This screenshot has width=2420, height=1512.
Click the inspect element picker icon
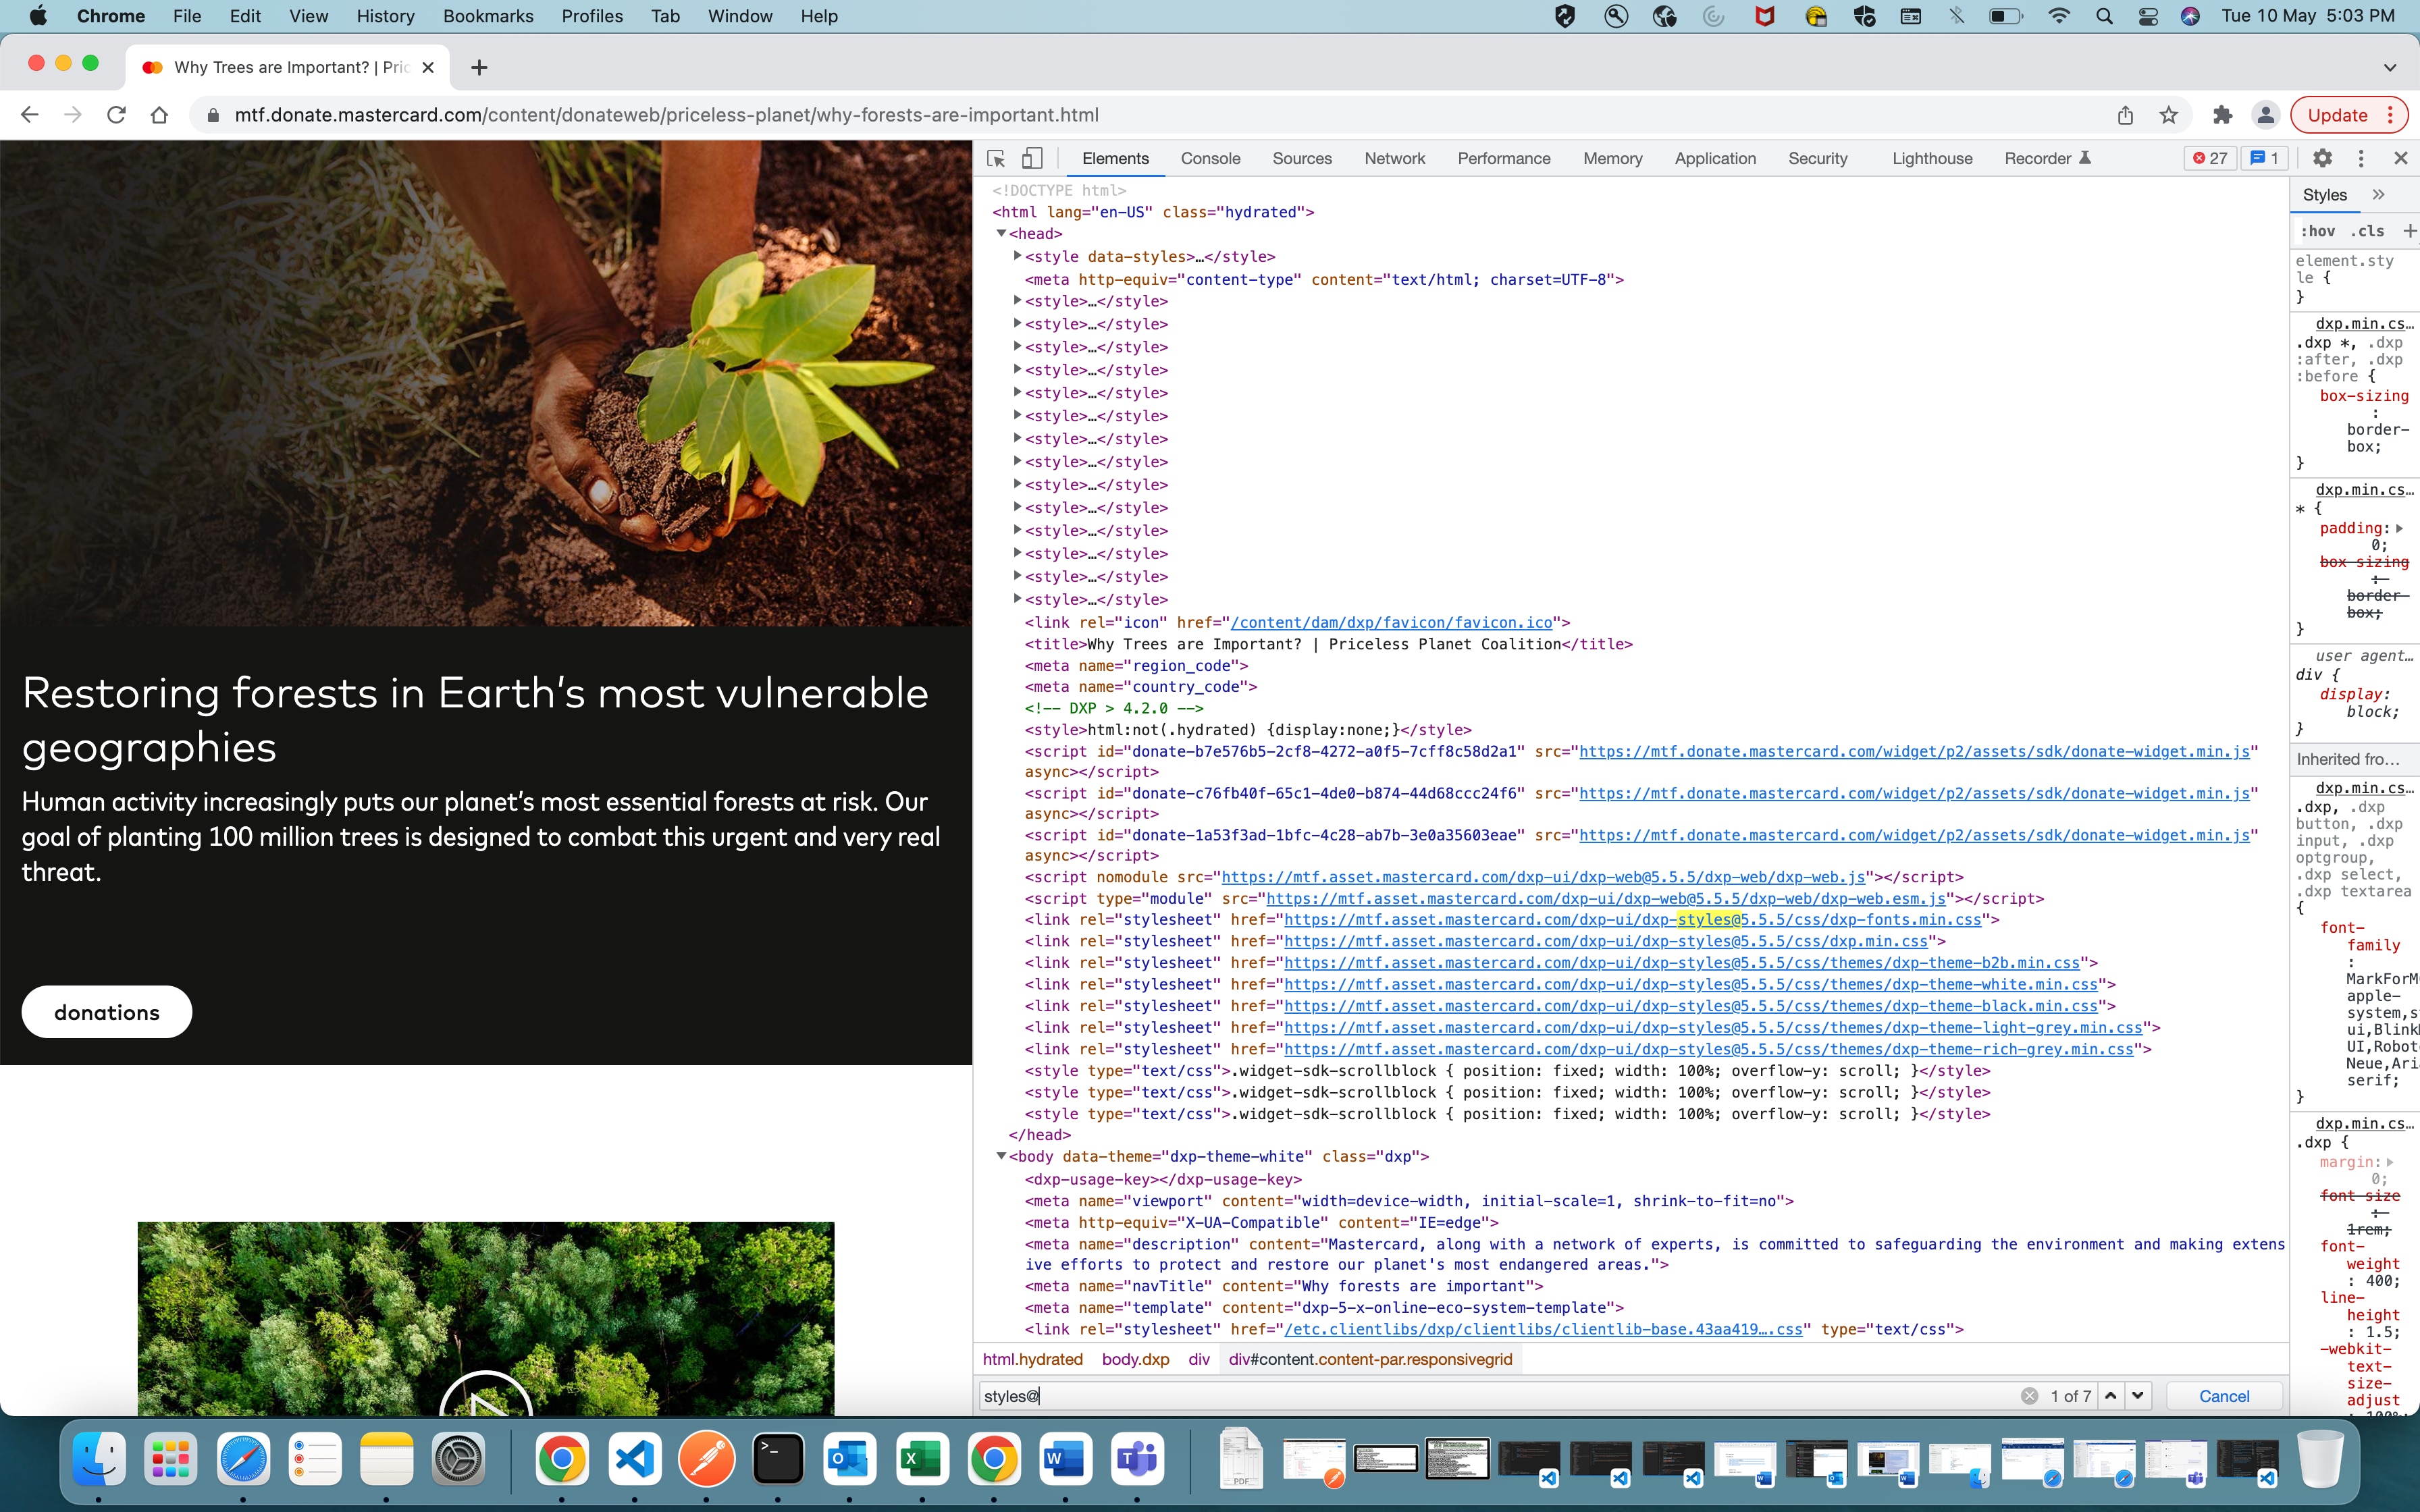[996, 158]
